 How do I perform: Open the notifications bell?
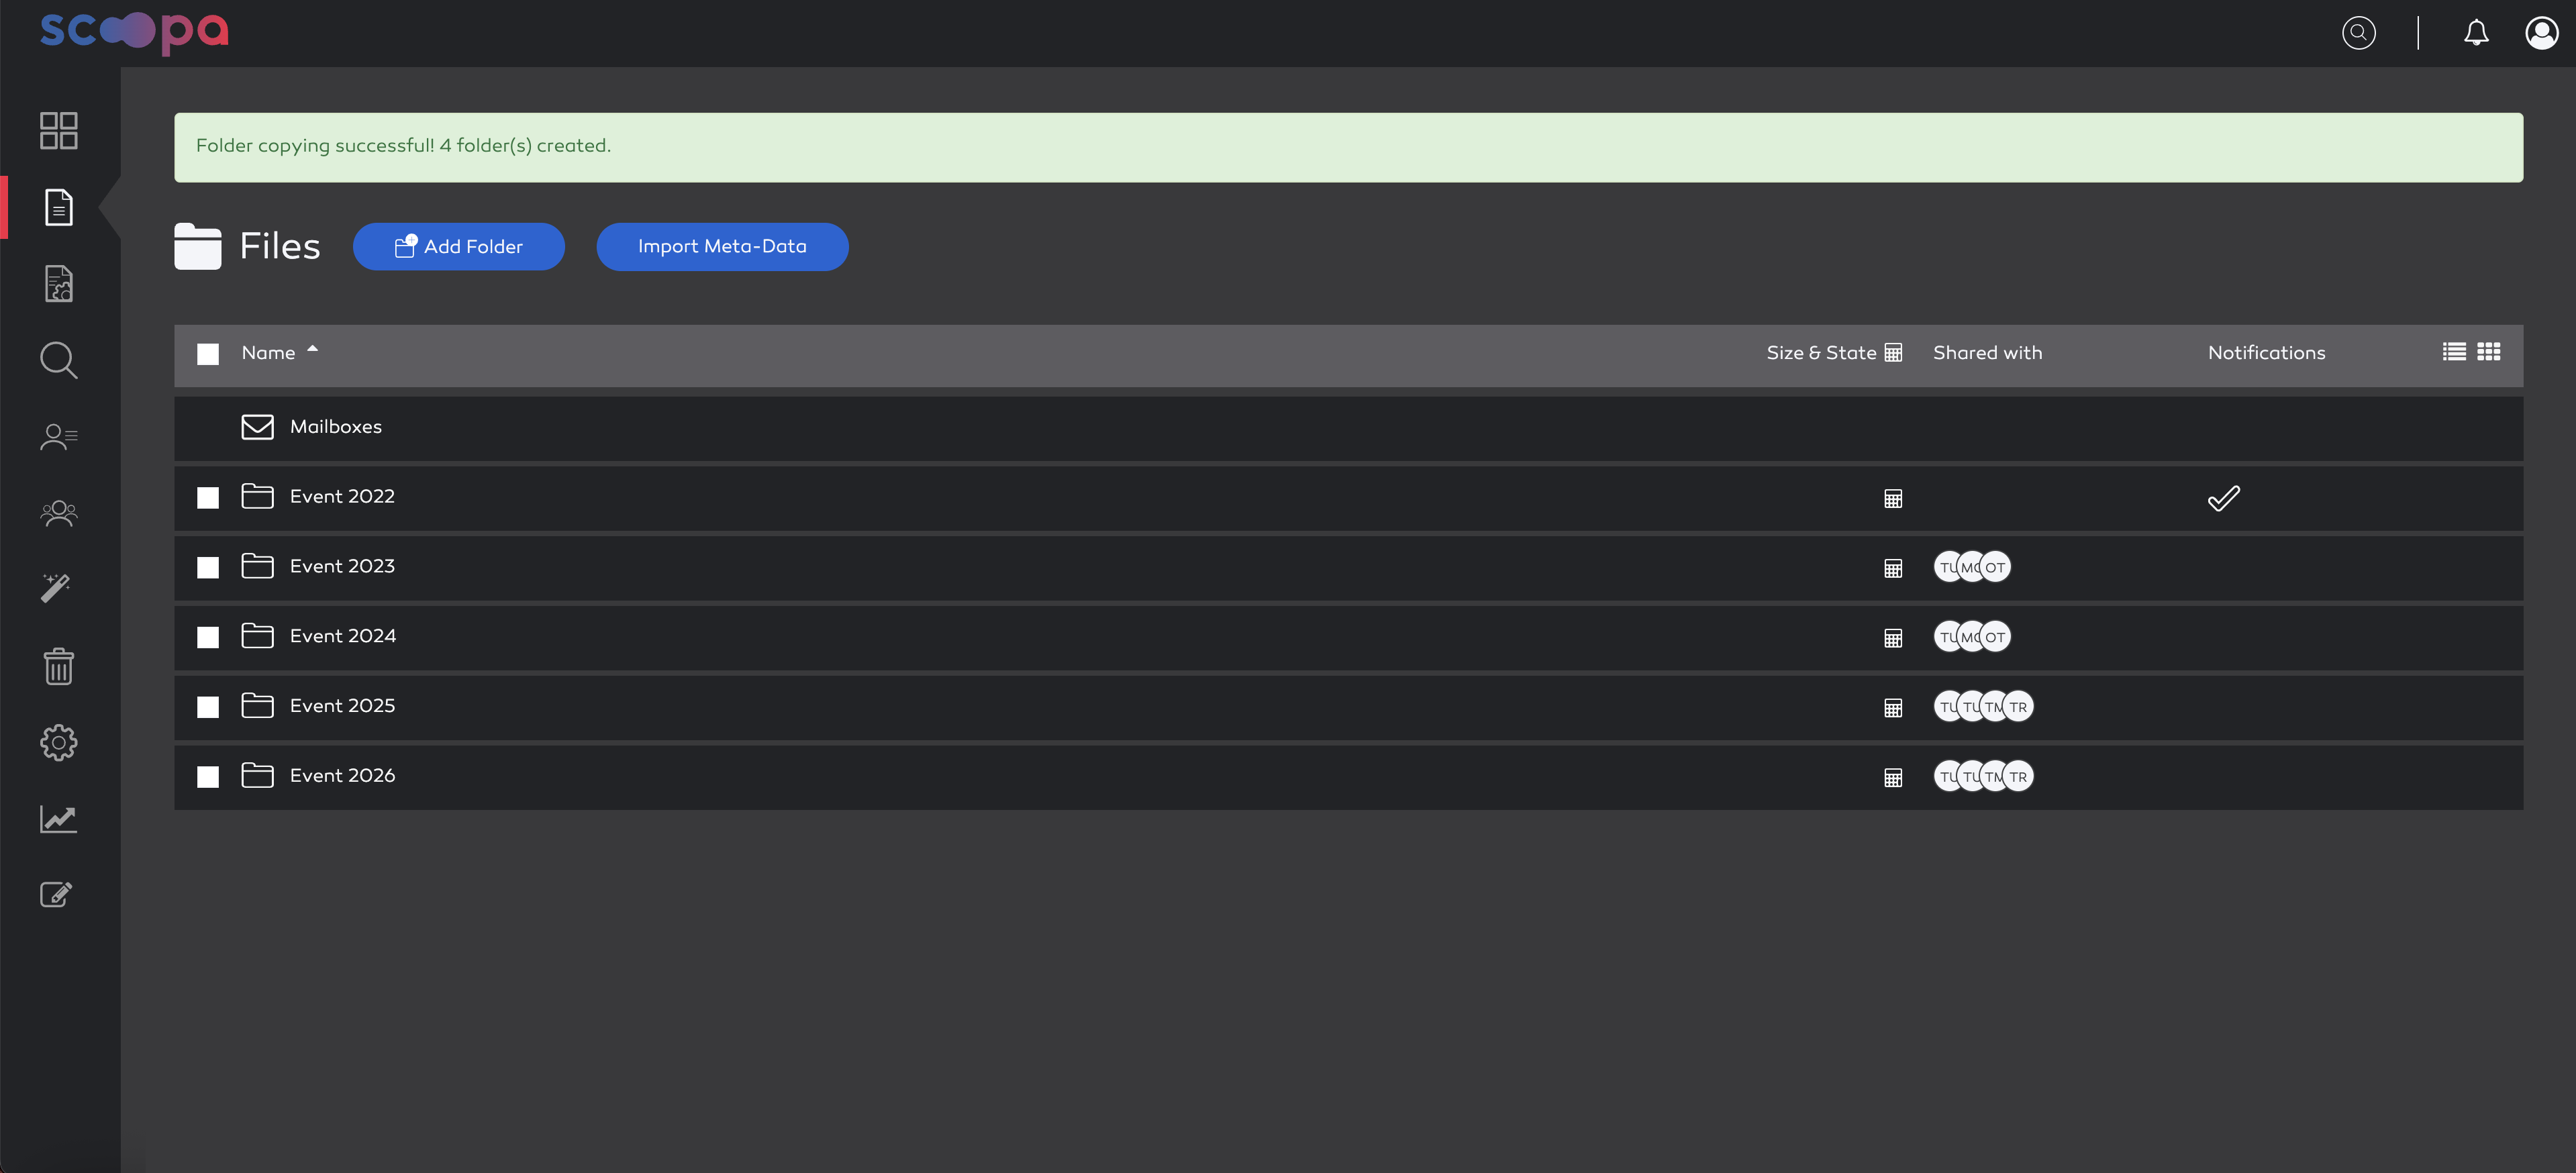pyautogui.click(x=2476, y=33)
